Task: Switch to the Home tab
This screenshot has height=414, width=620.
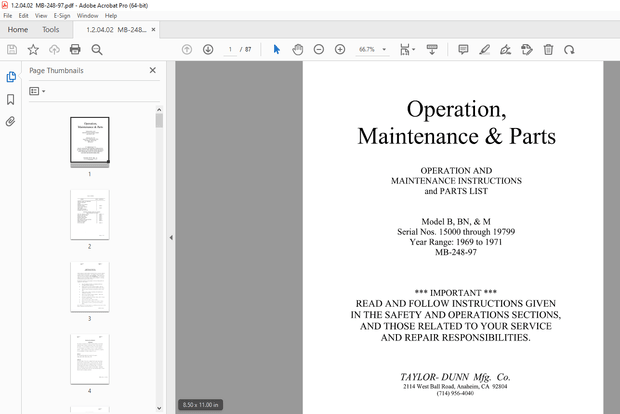Action: 18,30
